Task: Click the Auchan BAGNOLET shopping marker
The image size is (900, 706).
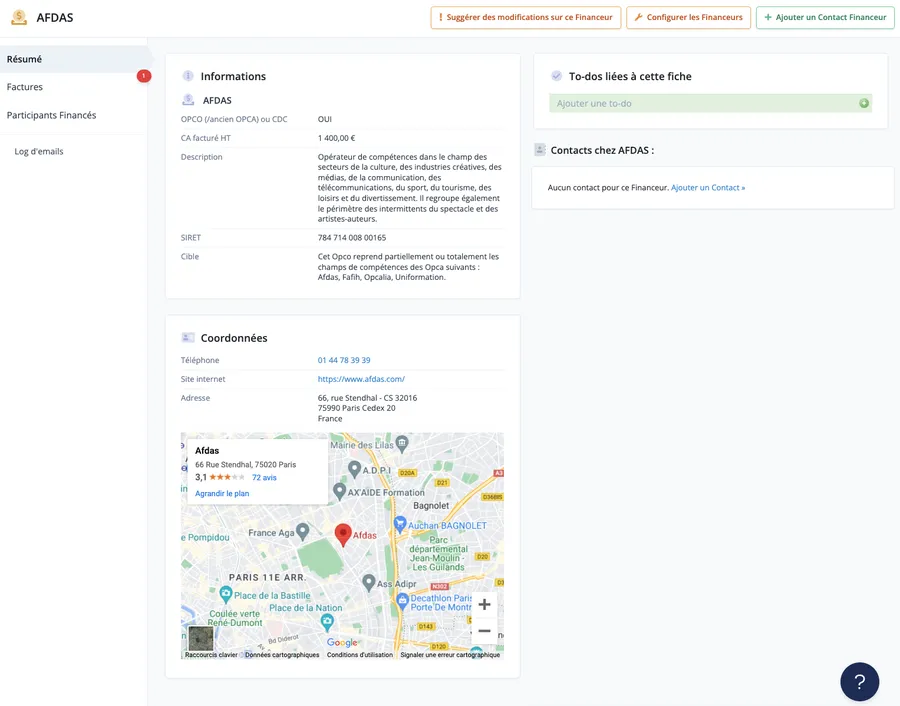Action: 400,524
